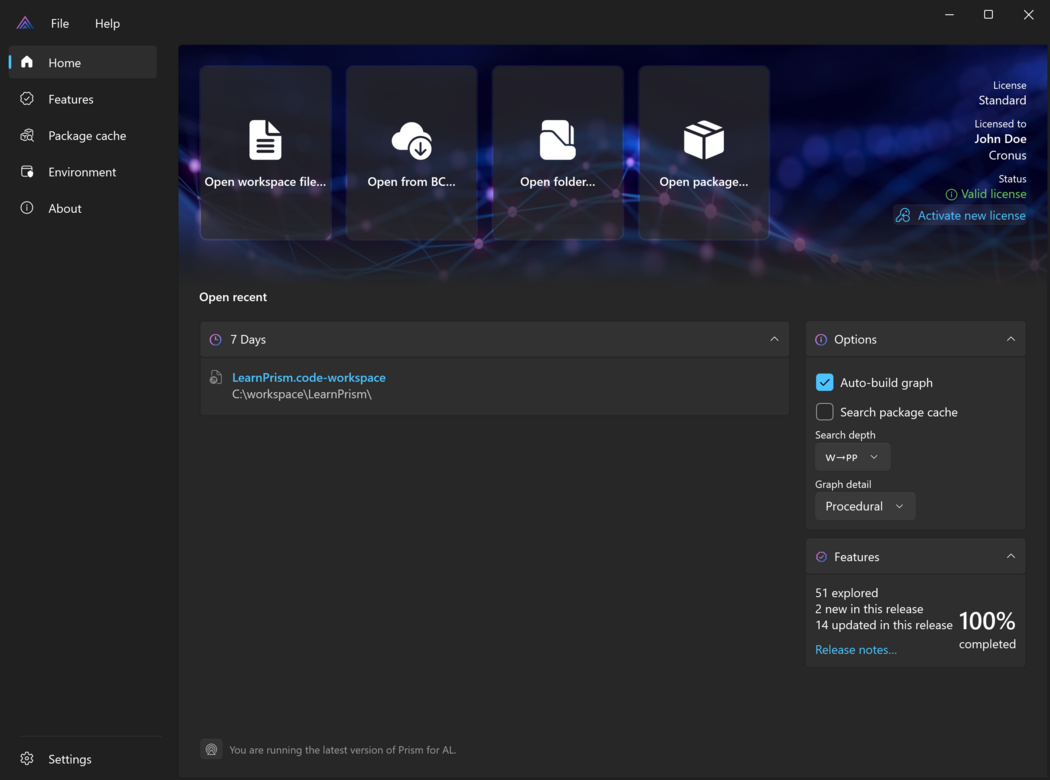Image resolution: width=1050 pixels, height=780 pixels.
Task: Click the Open from BC tile
Action: (x=411, y=153)
